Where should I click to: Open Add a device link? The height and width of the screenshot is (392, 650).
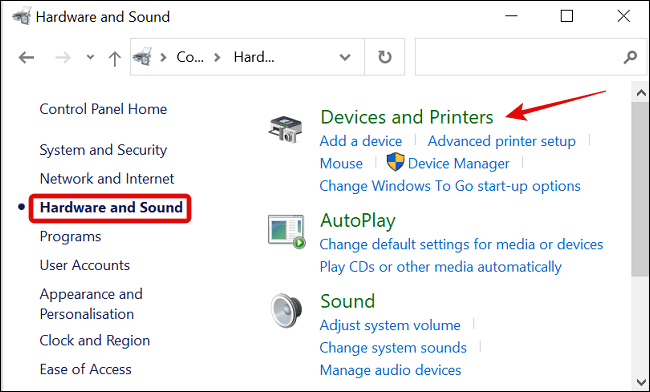point(361,141)
